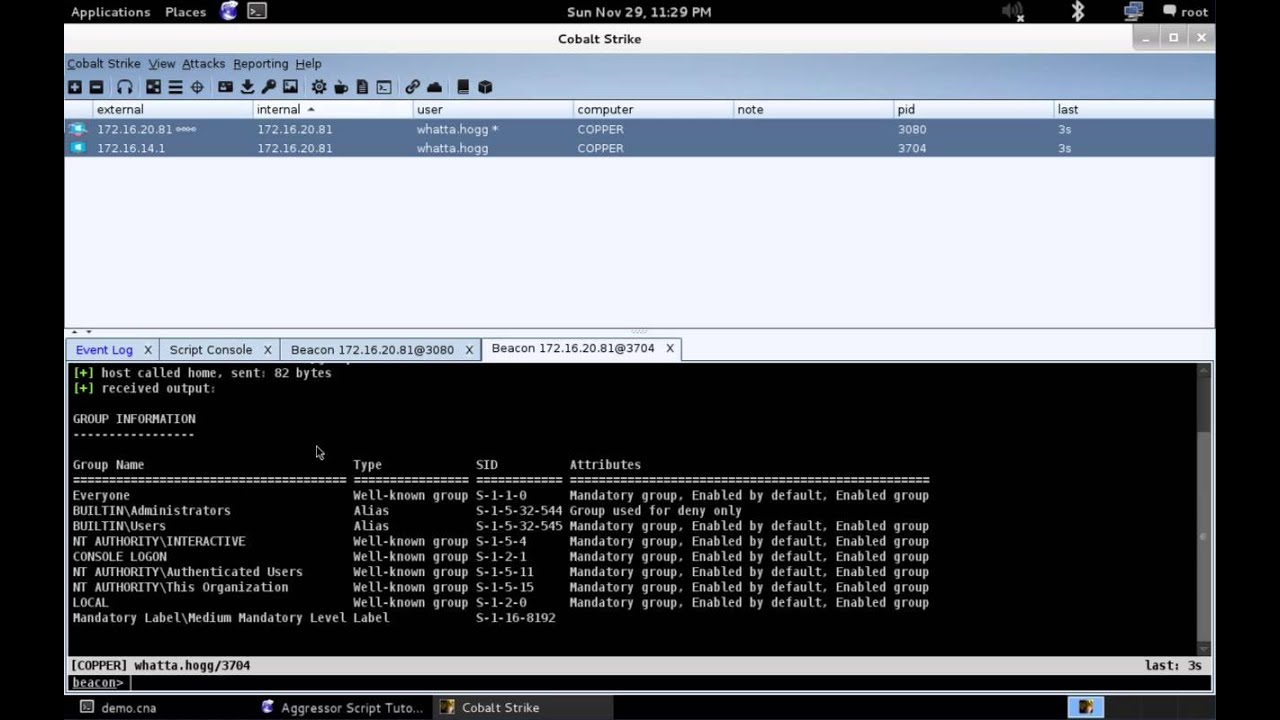The image size is (1280, 720).
Task: Click the chain link host file icon
Action: click(412, 87)
